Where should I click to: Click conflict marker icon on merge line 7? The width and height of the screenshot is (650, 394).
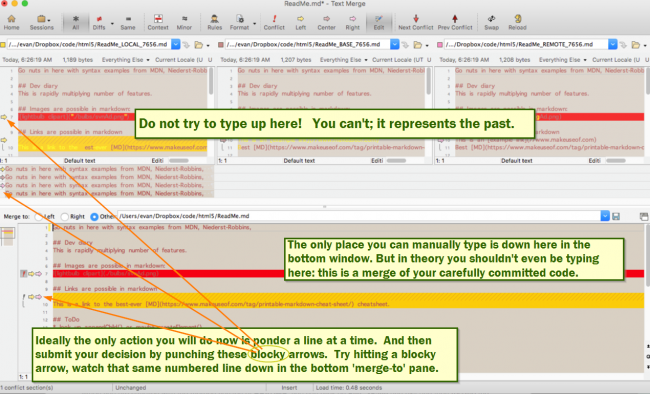24,273
